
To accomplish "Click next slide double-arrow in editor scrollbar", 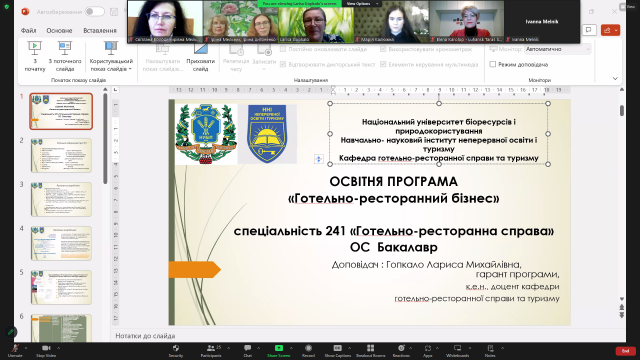I will tap(622, 315).
